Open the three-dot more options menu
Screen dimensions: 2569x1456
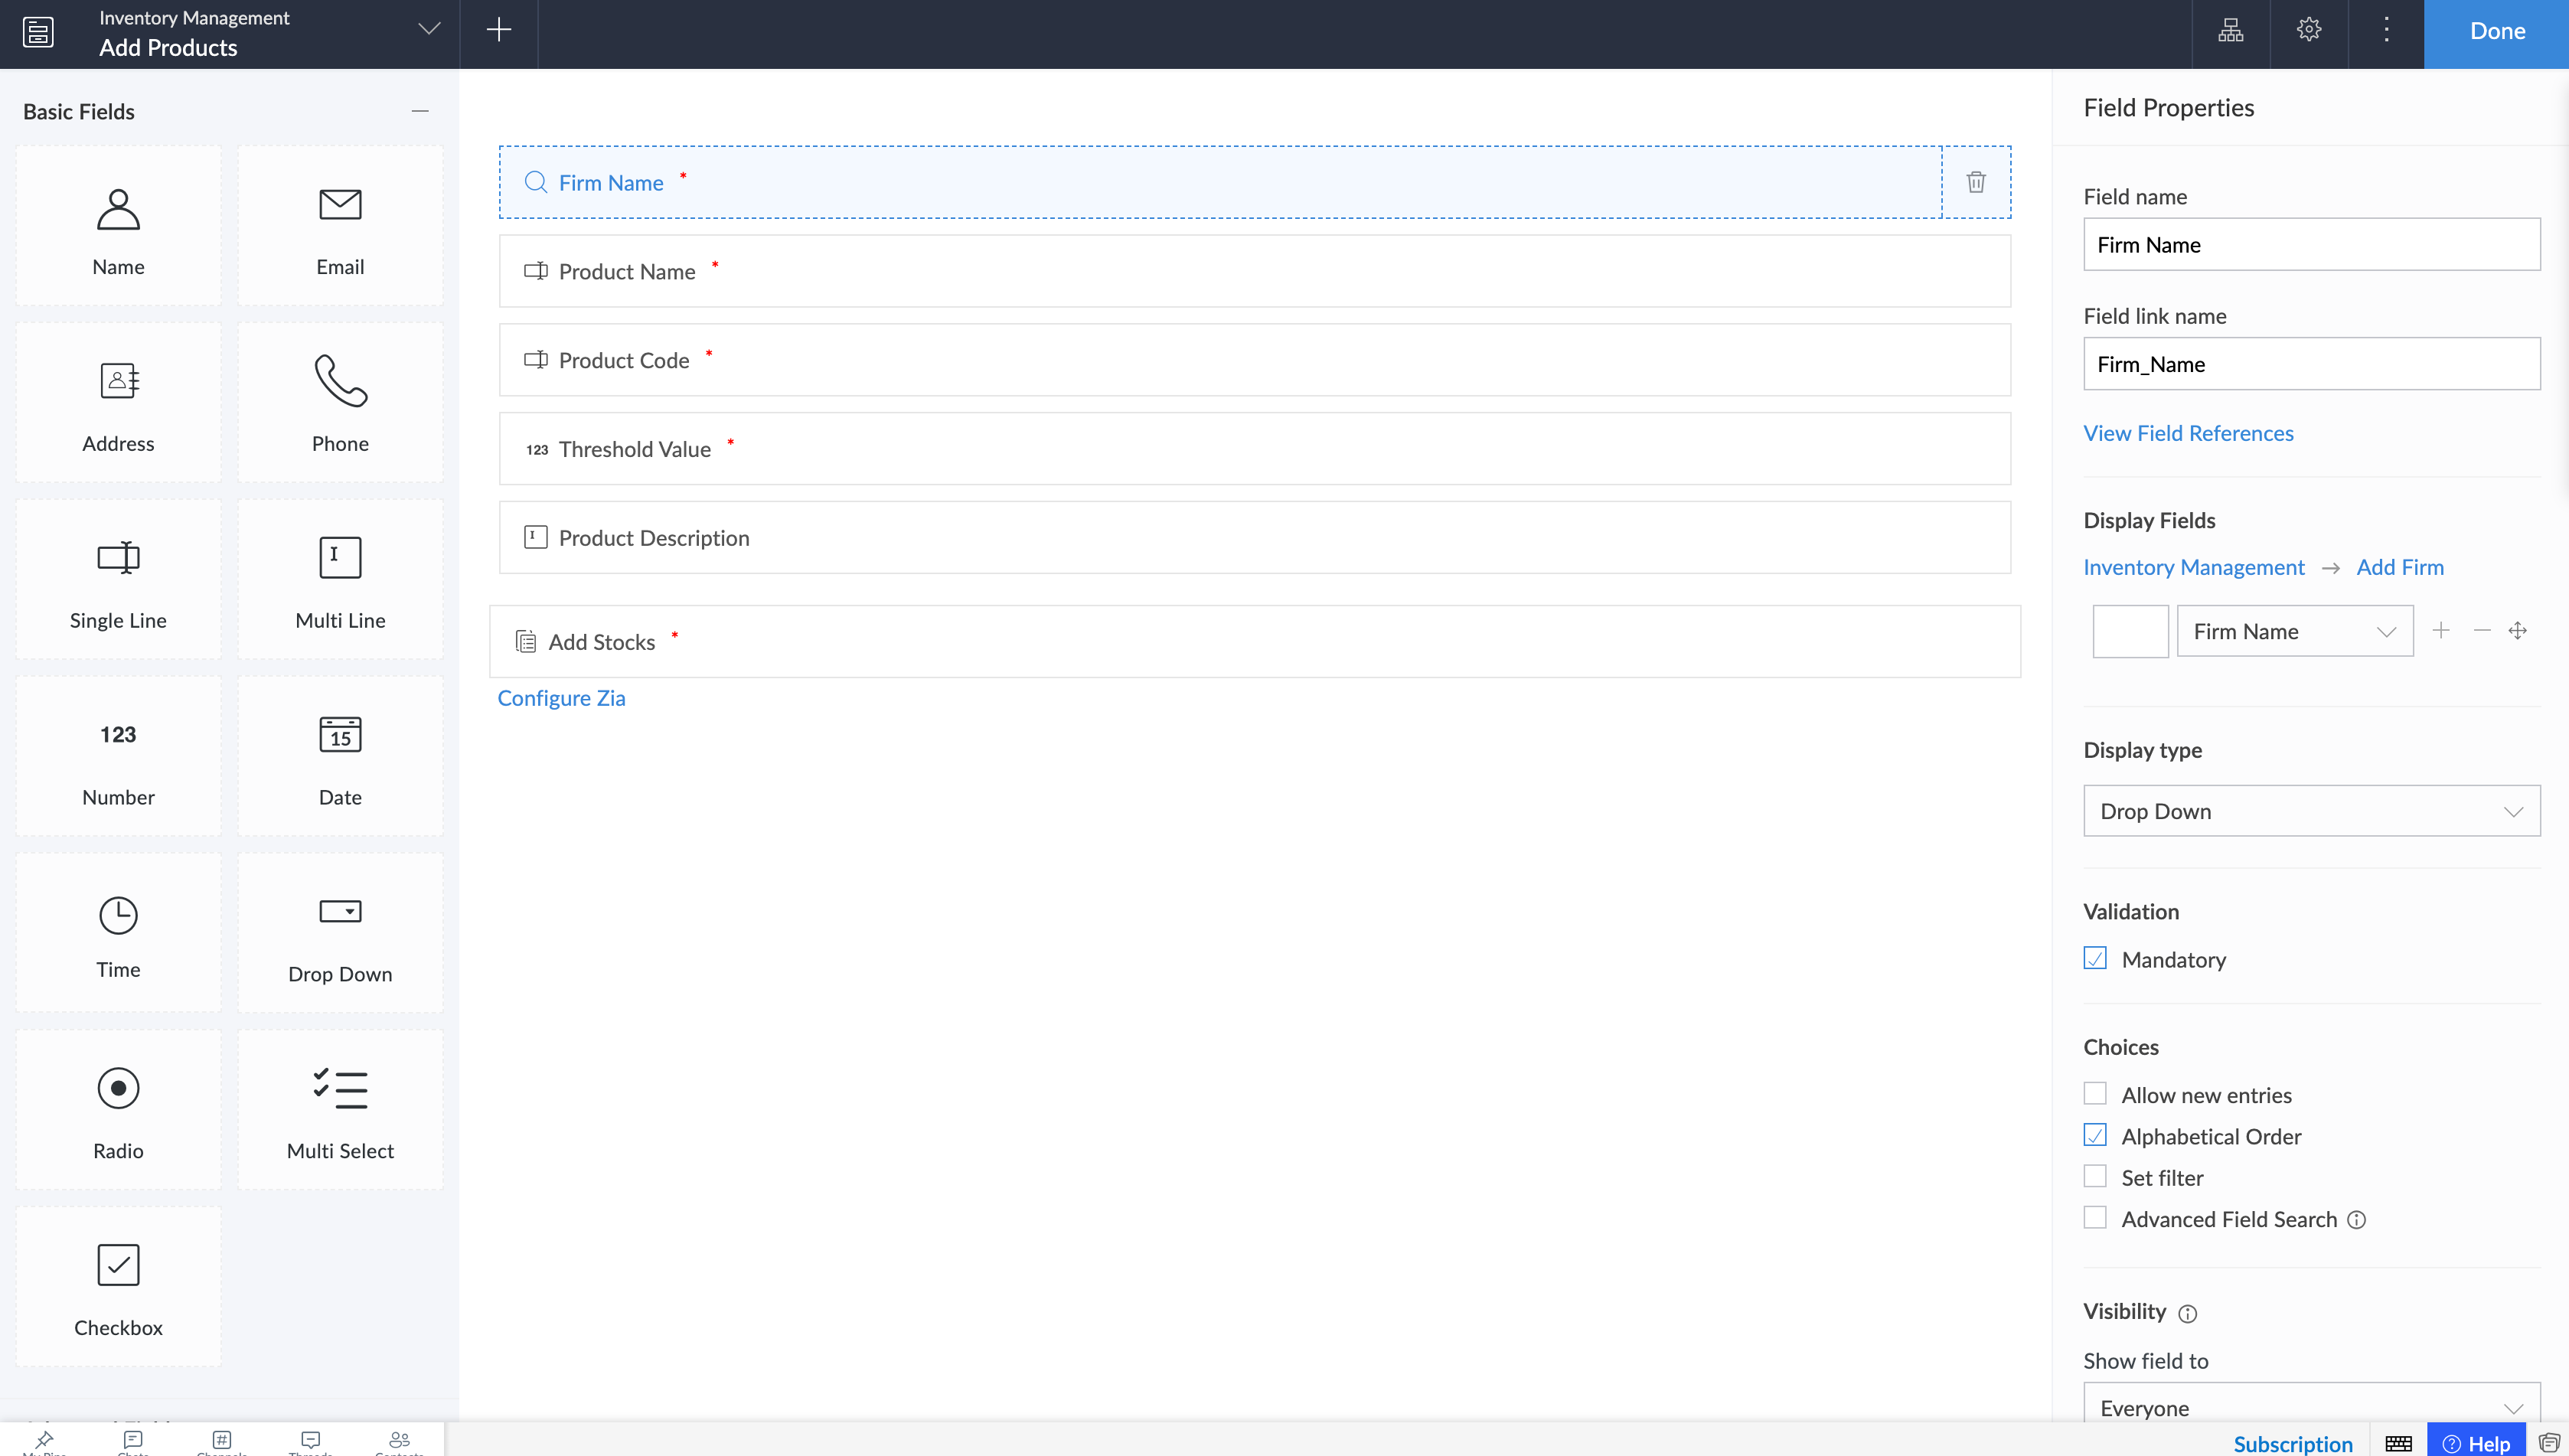pos(2386,30)
